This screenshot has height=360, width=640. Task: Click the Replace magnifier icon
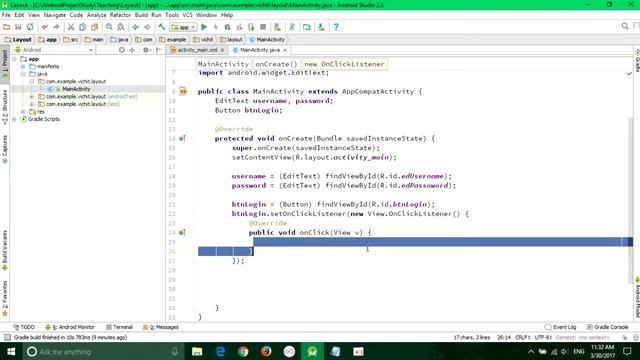(121, 27)
